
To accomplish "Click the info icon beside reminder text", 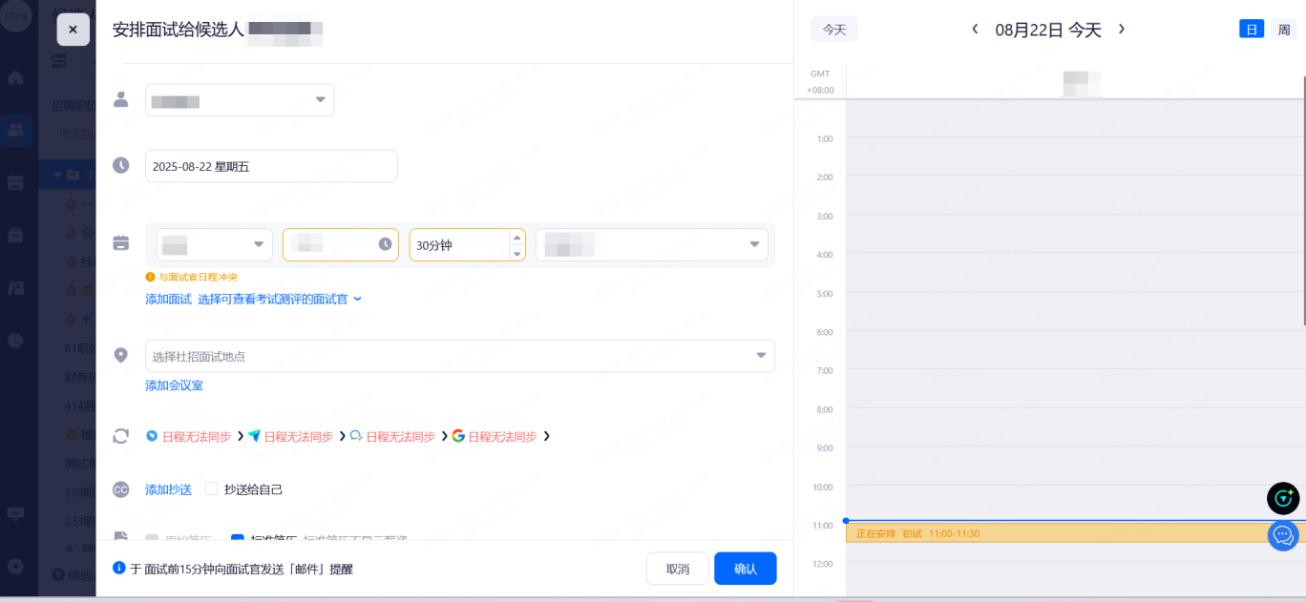I will click(119, 568).
